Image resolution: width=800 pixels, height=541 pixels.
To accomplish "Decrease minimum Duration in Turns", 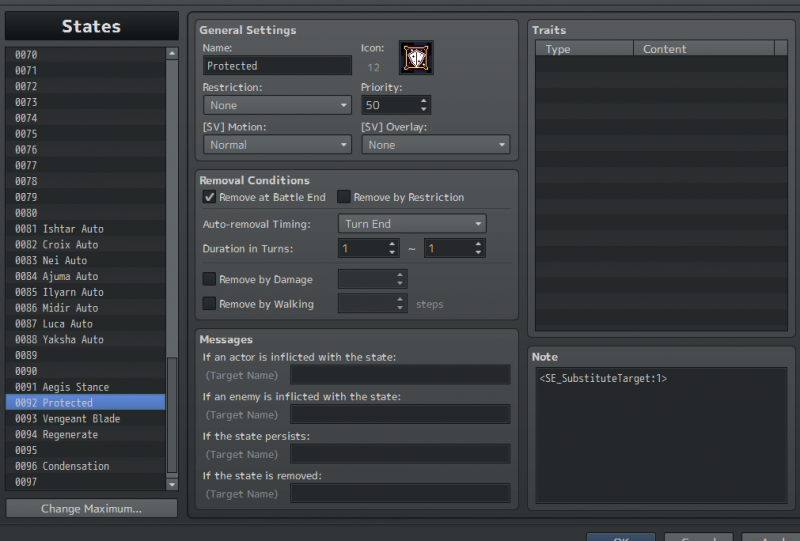I will point(392,252).
